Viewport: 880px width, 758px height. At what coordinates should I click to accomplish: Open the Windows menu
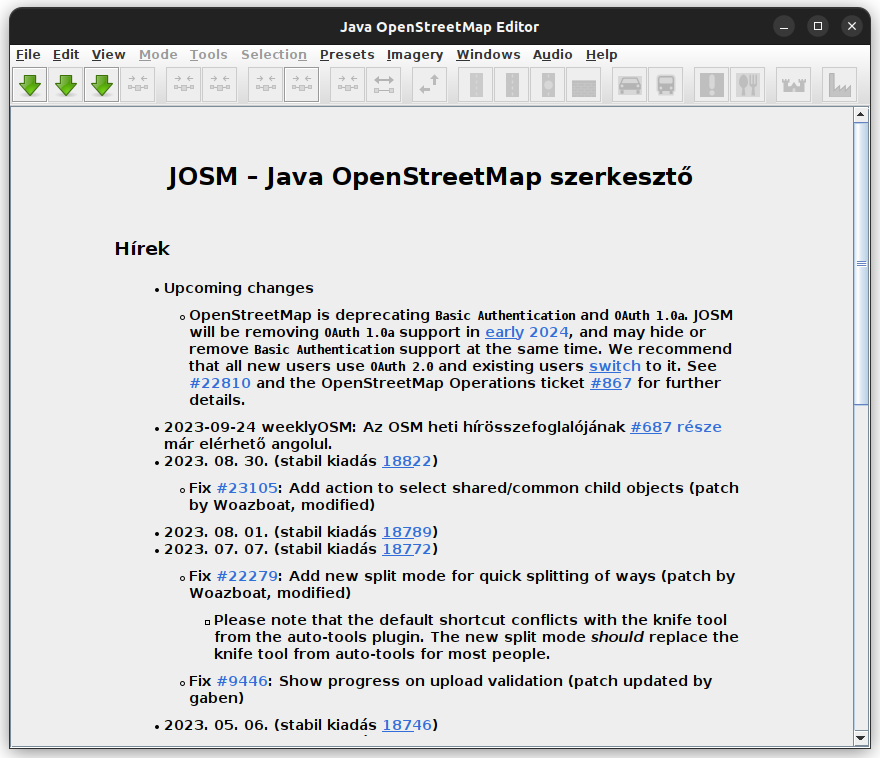click(488, 54)
